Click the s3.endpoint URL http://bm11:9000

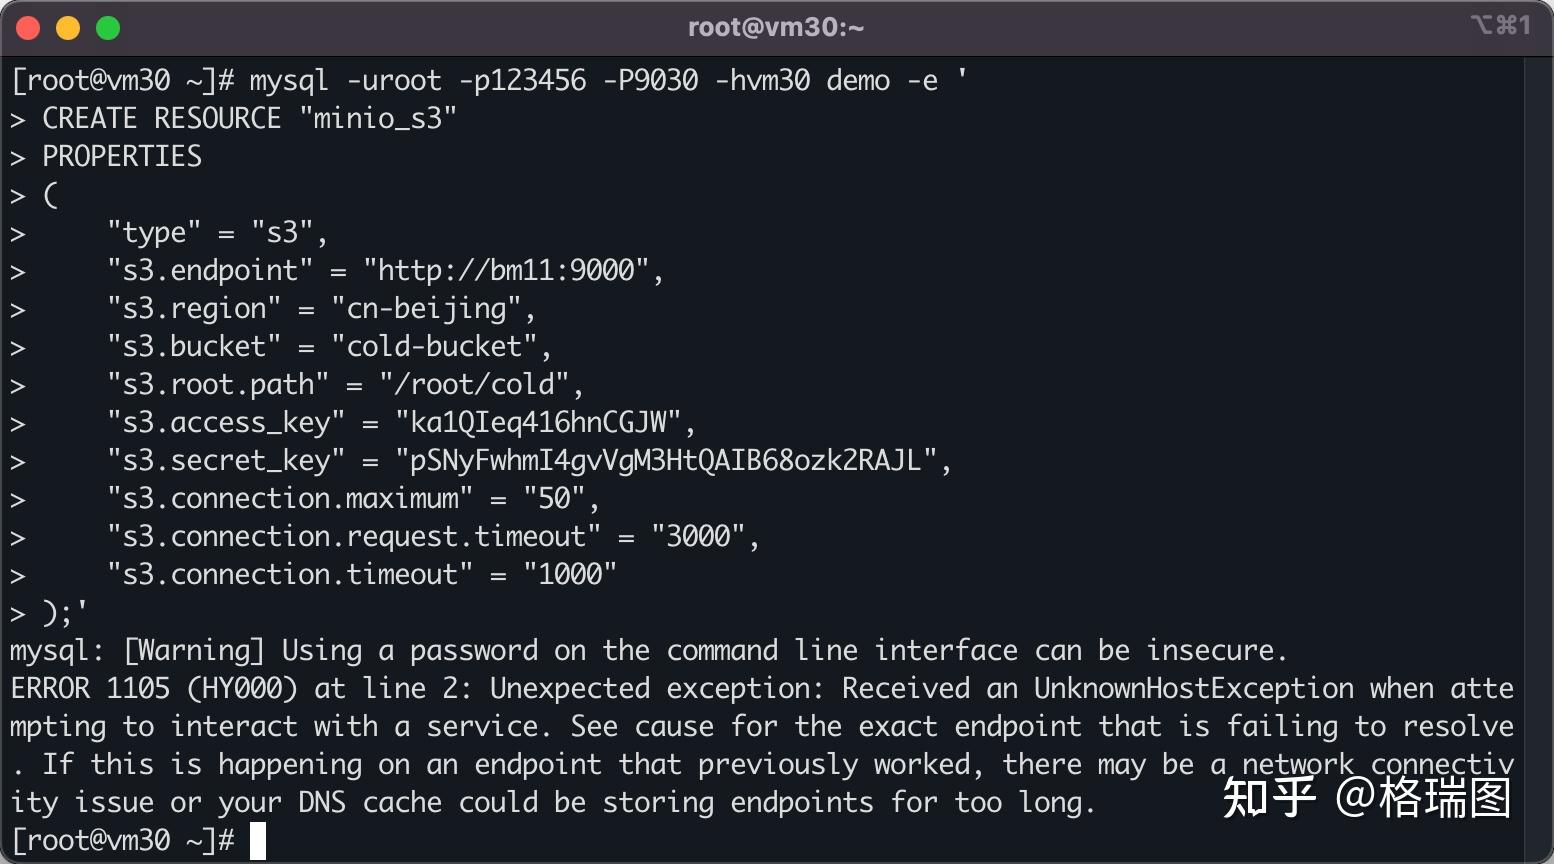pyautogui.click(x=506, y=270)
